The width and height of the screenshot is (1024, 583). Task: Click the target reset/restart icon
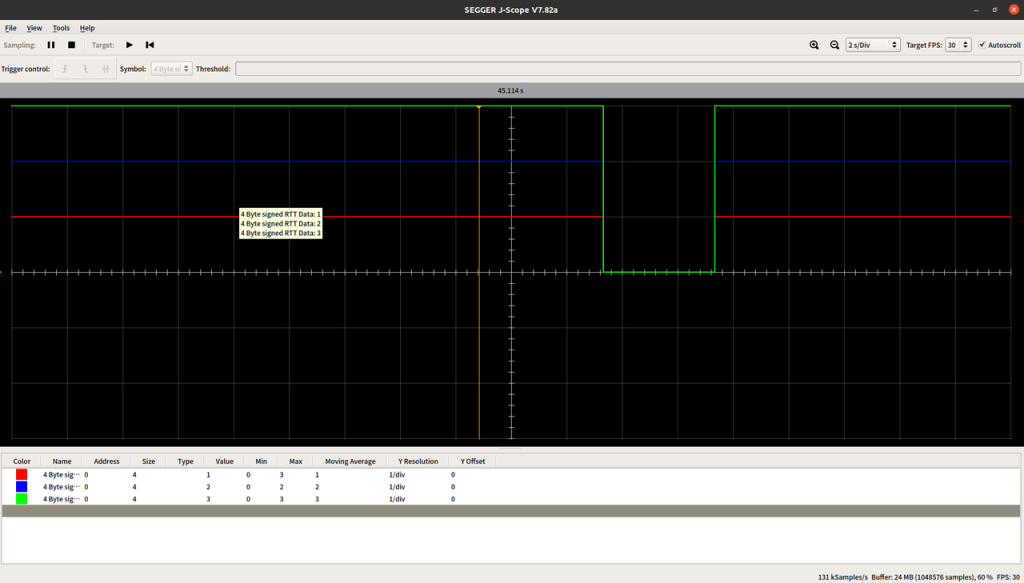(150, 45)
